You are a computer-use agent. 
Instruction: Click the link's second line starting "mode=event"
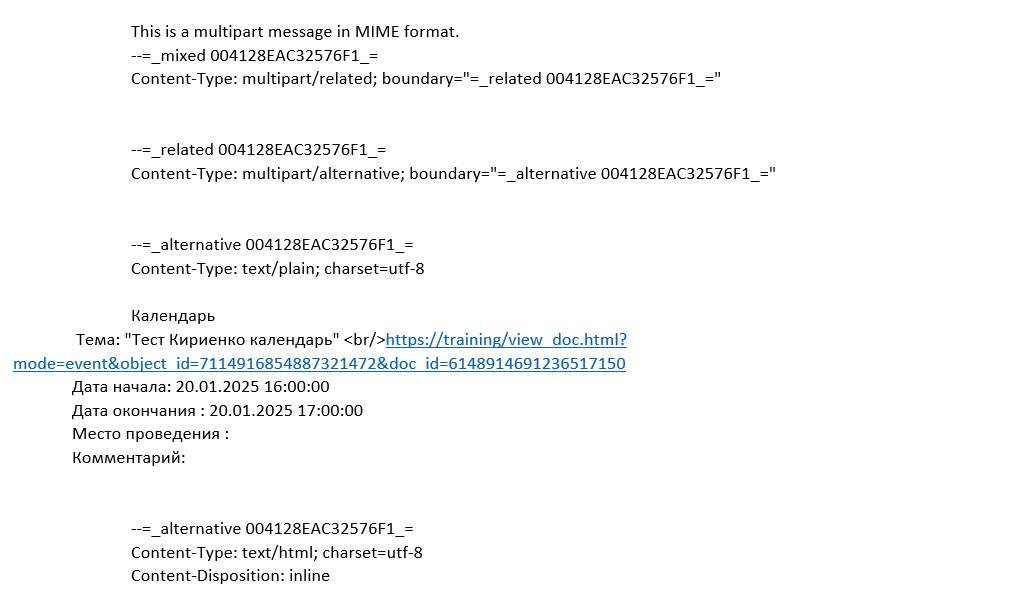[319, 364]
